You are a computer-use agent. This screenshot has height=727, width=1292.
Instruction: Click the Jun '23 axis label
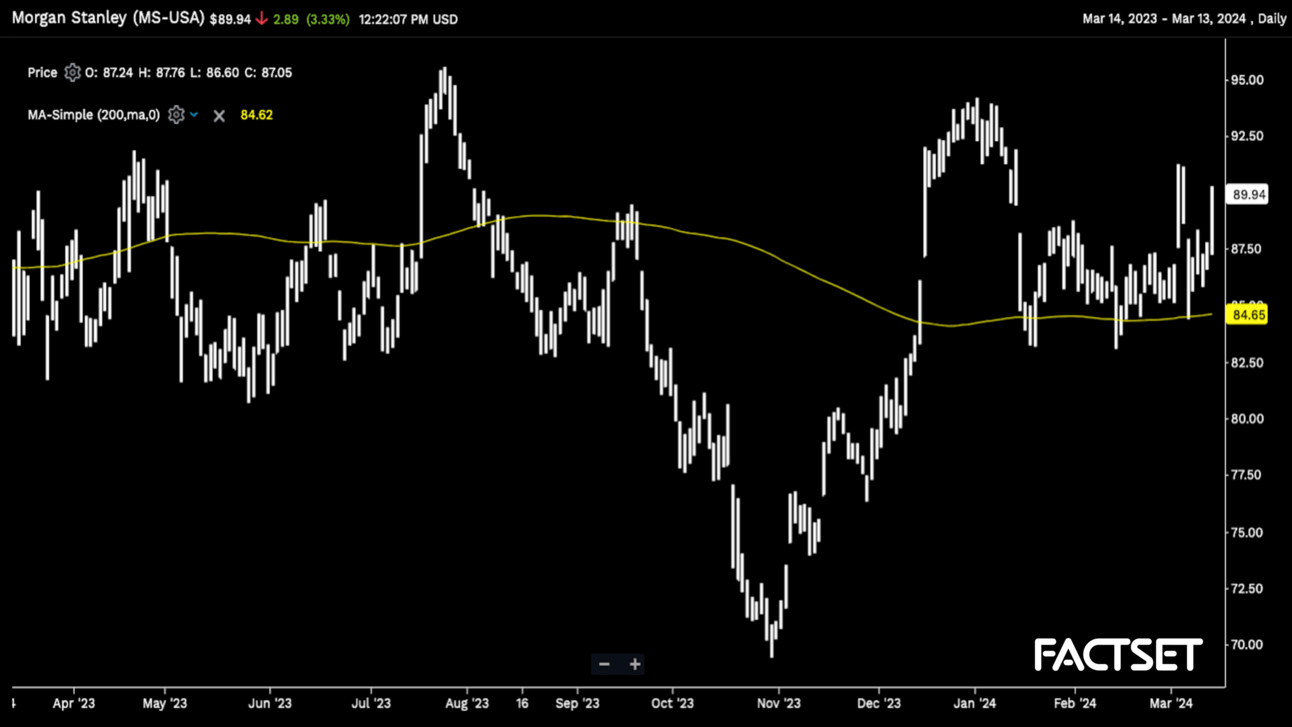[x=270, y=703]
